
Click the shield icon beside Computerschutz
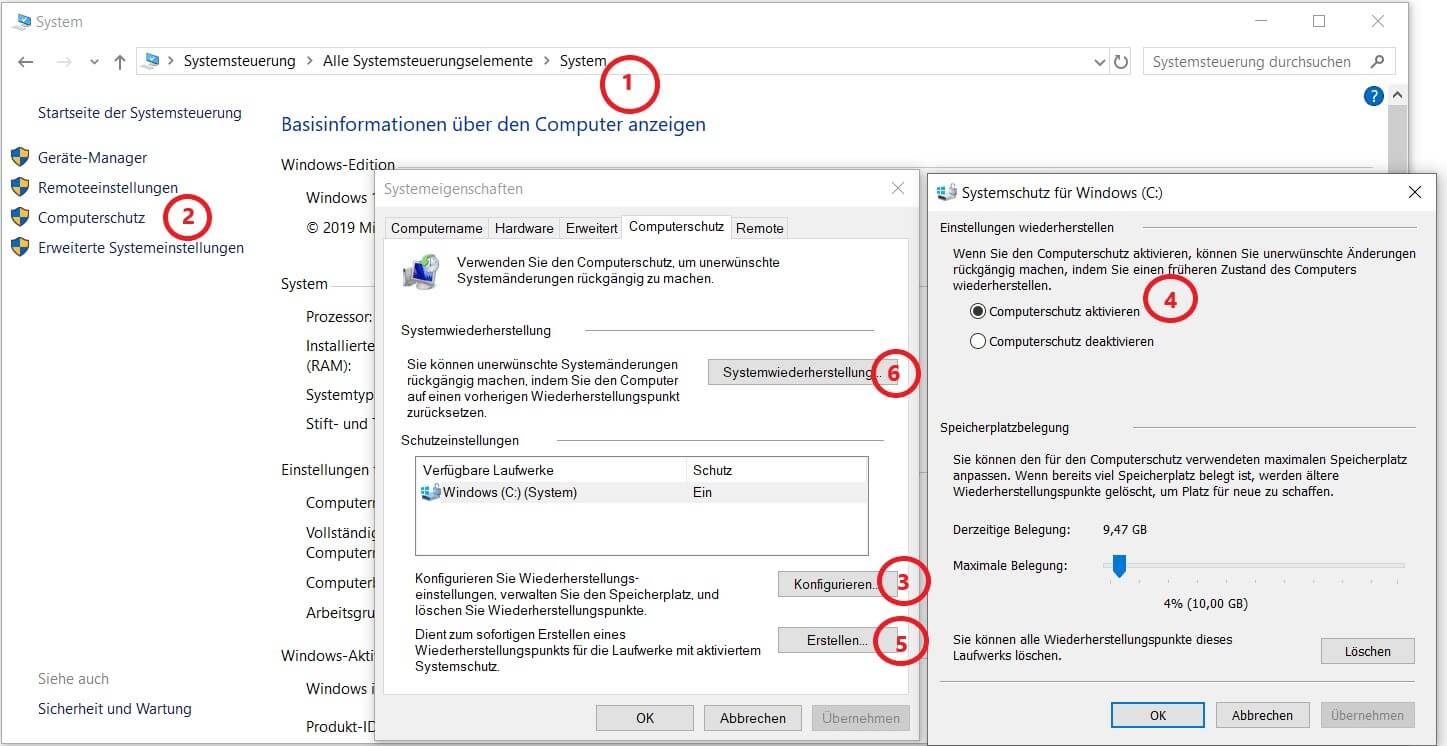20,217
